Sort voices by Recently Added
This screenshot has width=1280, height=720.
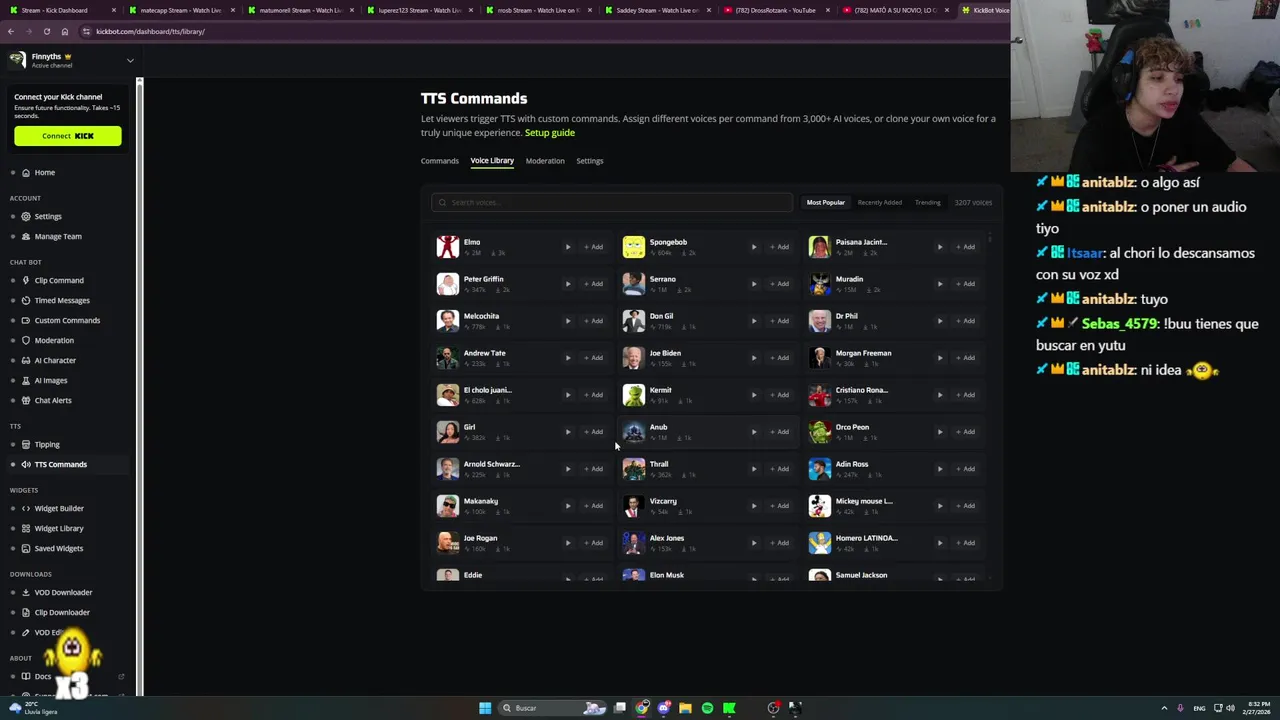coord(879,203)
